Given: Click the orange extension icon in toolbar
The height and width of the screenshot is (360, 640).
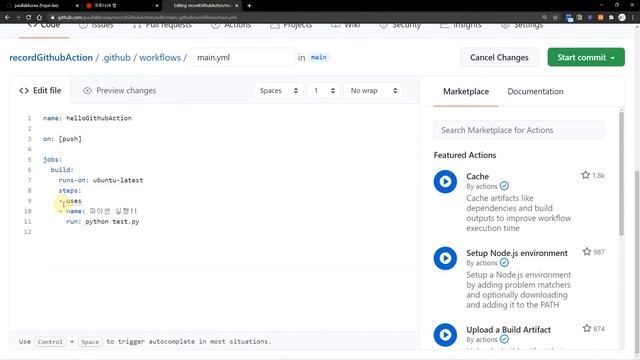Looking at the screenshot, I should [x=600, y=18].
